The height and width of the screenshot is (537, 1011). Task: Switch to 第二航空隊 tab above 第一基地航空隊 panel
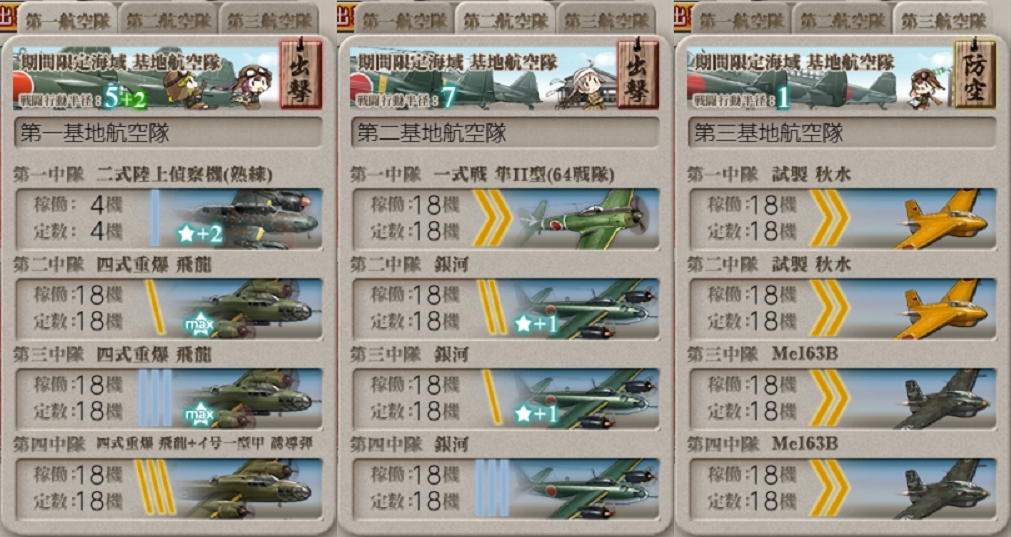168,20
